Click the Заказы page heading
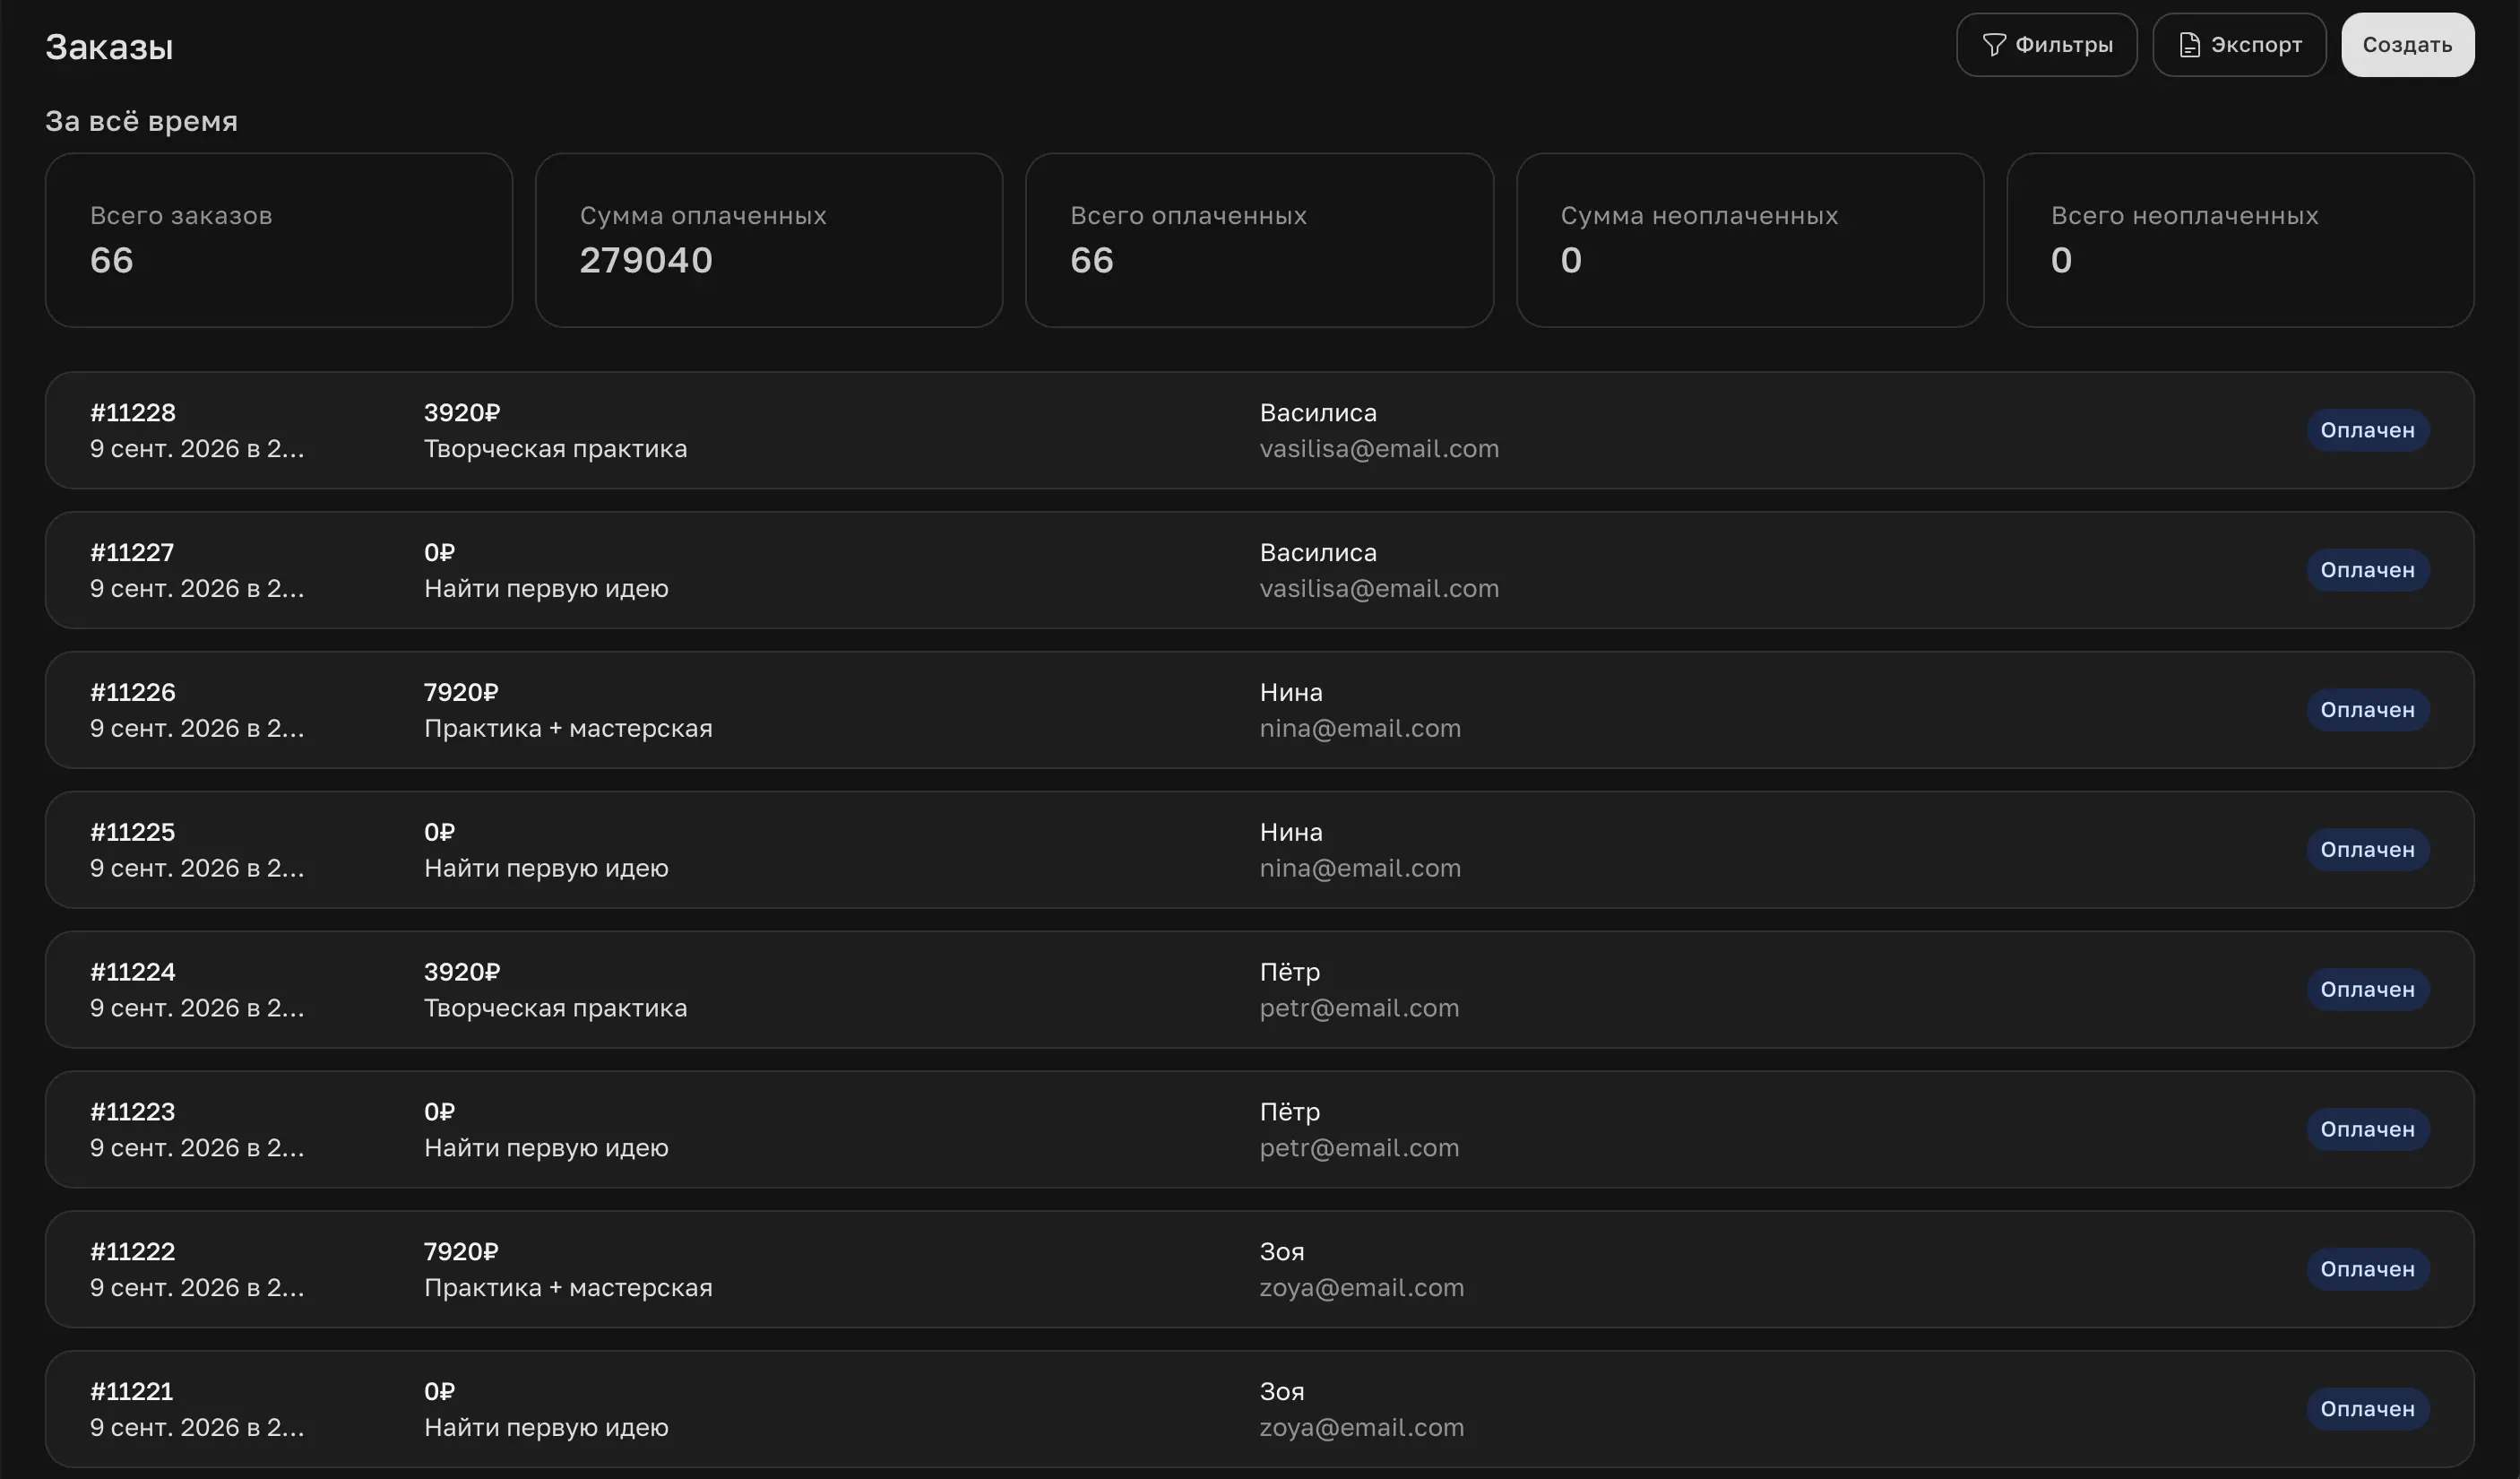This screenshot has width=2520, height=1479. point(109,47)
